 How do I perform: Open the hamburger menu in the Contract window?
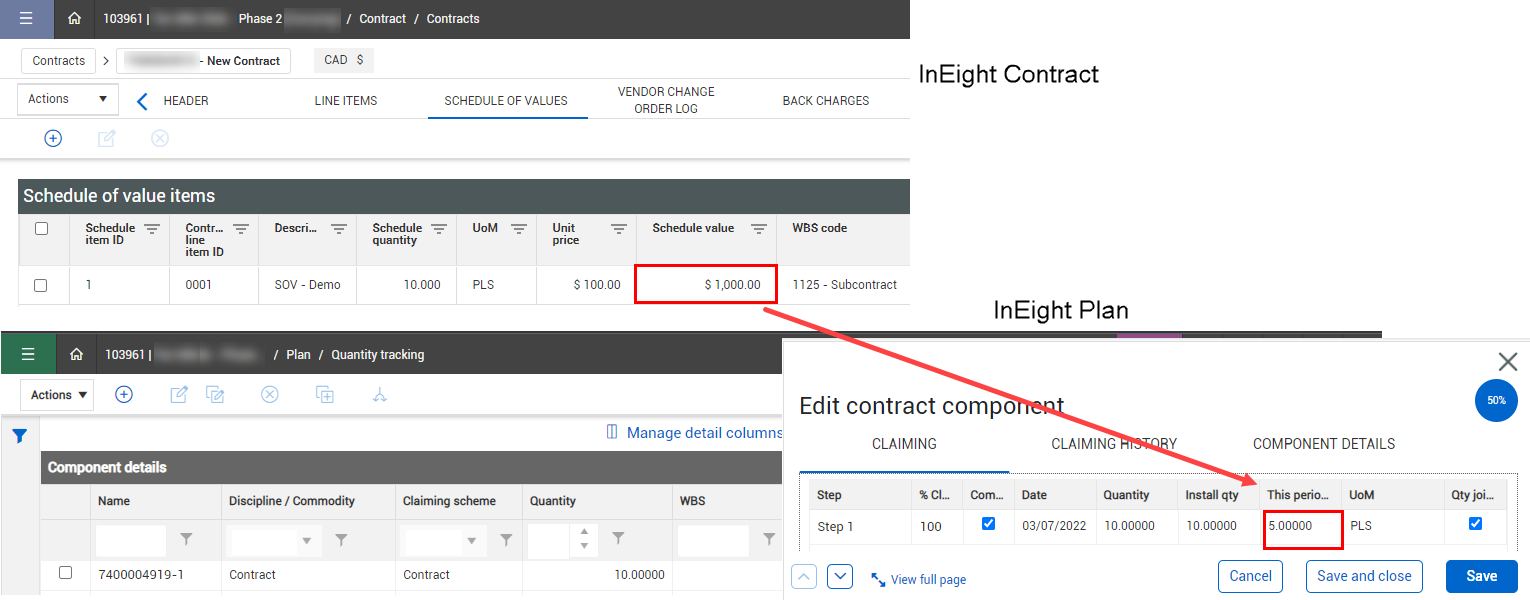26,19
